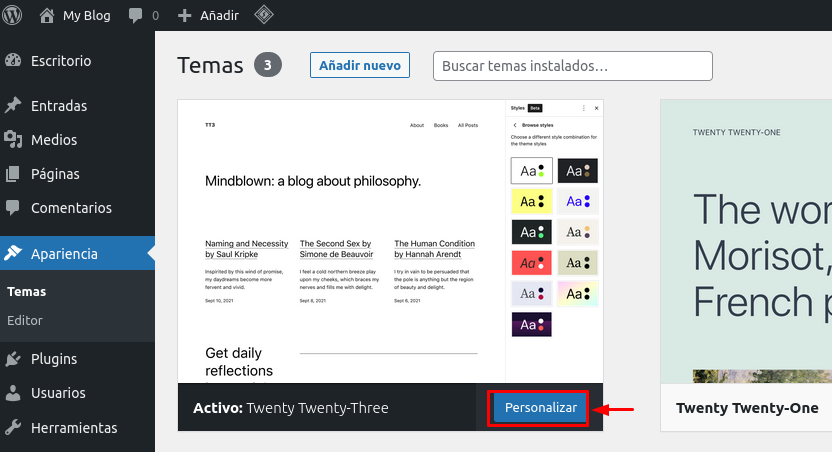Click the Apariencia paintbrush icon
The image size is (832, 452).
click(x=13, y=253)
